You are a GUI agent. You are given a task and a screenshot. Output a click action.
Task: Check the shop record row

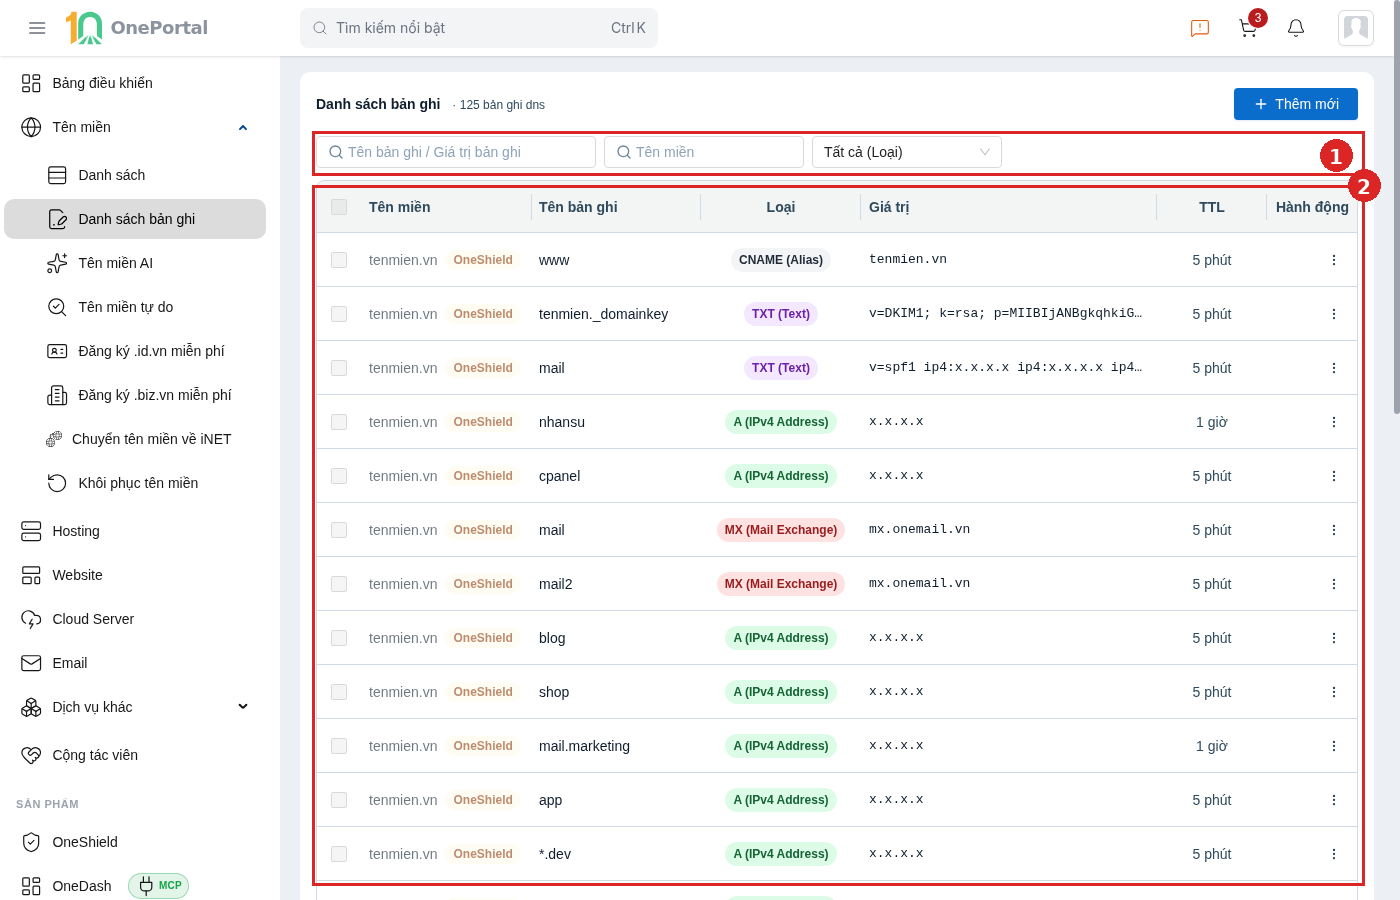pos(339,692)
